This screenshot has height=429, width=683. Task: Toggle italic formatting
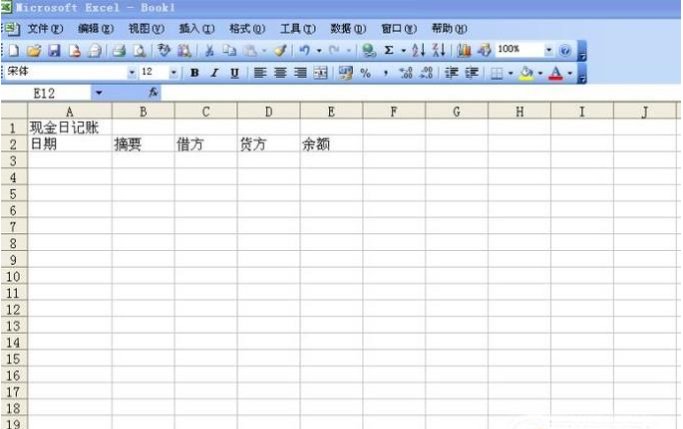[x=214, y=73]
